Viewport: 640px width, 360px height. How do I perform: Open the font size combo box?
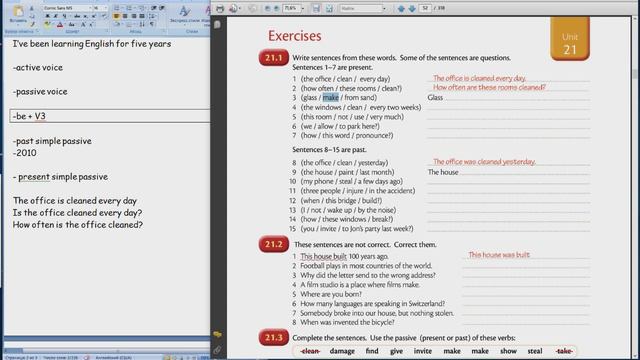pyautogui.click(x=100, y=8)
